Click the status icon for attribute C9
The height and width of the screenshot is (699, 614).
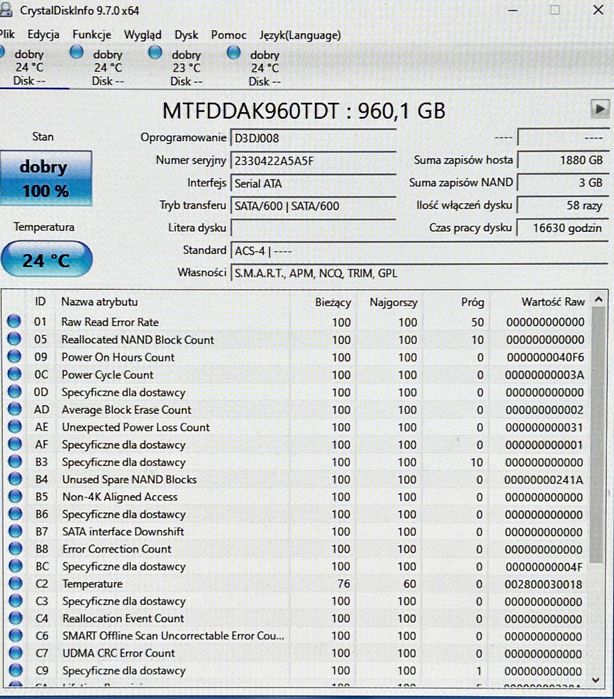pyautogui.click(x=16, y=670)
